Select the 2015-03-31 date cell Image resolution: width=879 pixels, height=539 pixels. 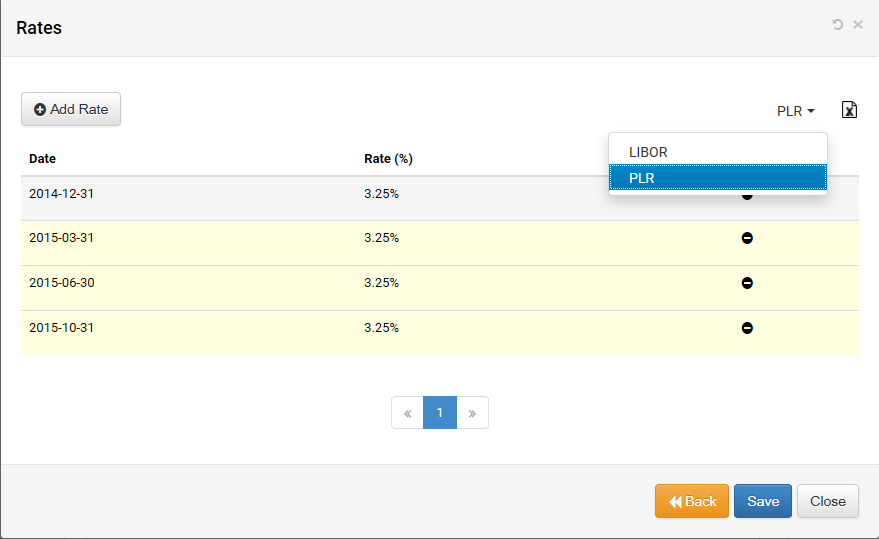click(61, 238)
